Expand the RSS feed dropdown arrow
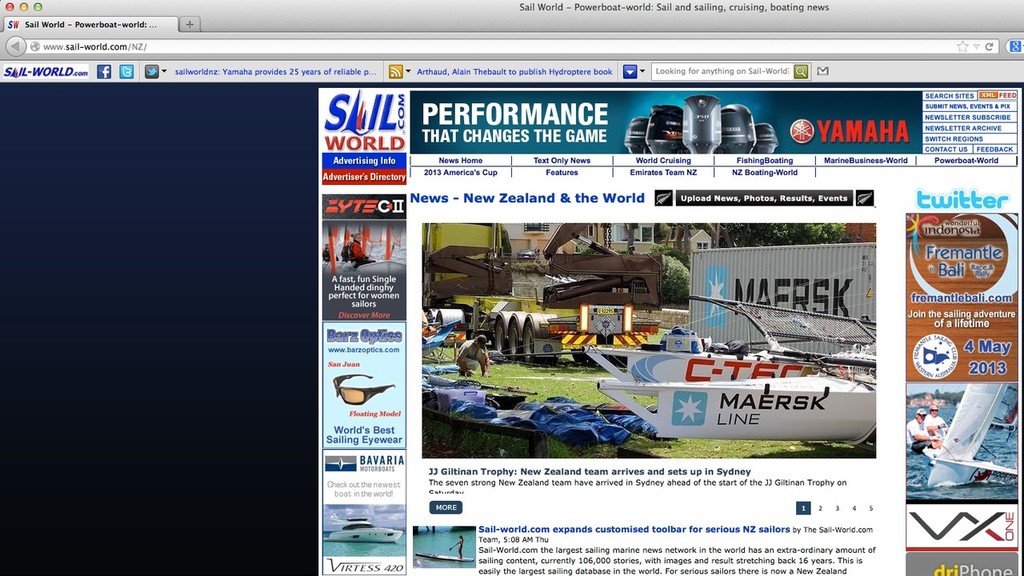The image size is (1024, 576). click(x=408, y=72)
